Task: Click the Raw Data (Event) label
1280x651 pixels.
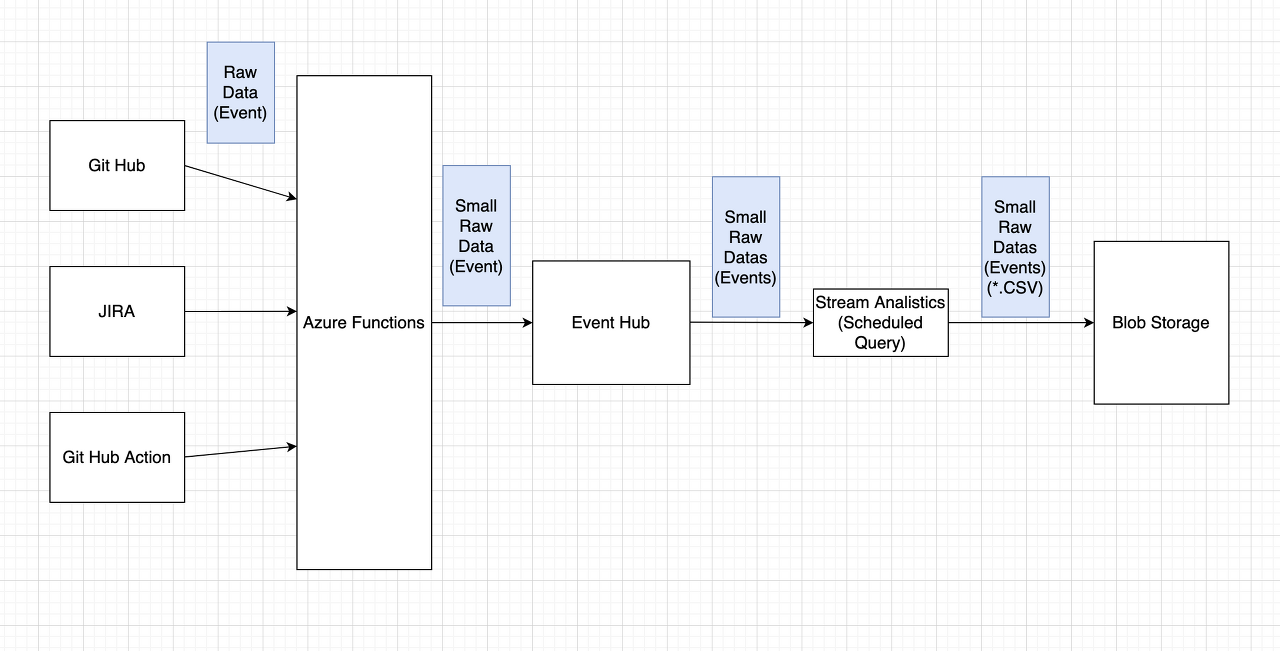Action: tap(240, 93)
